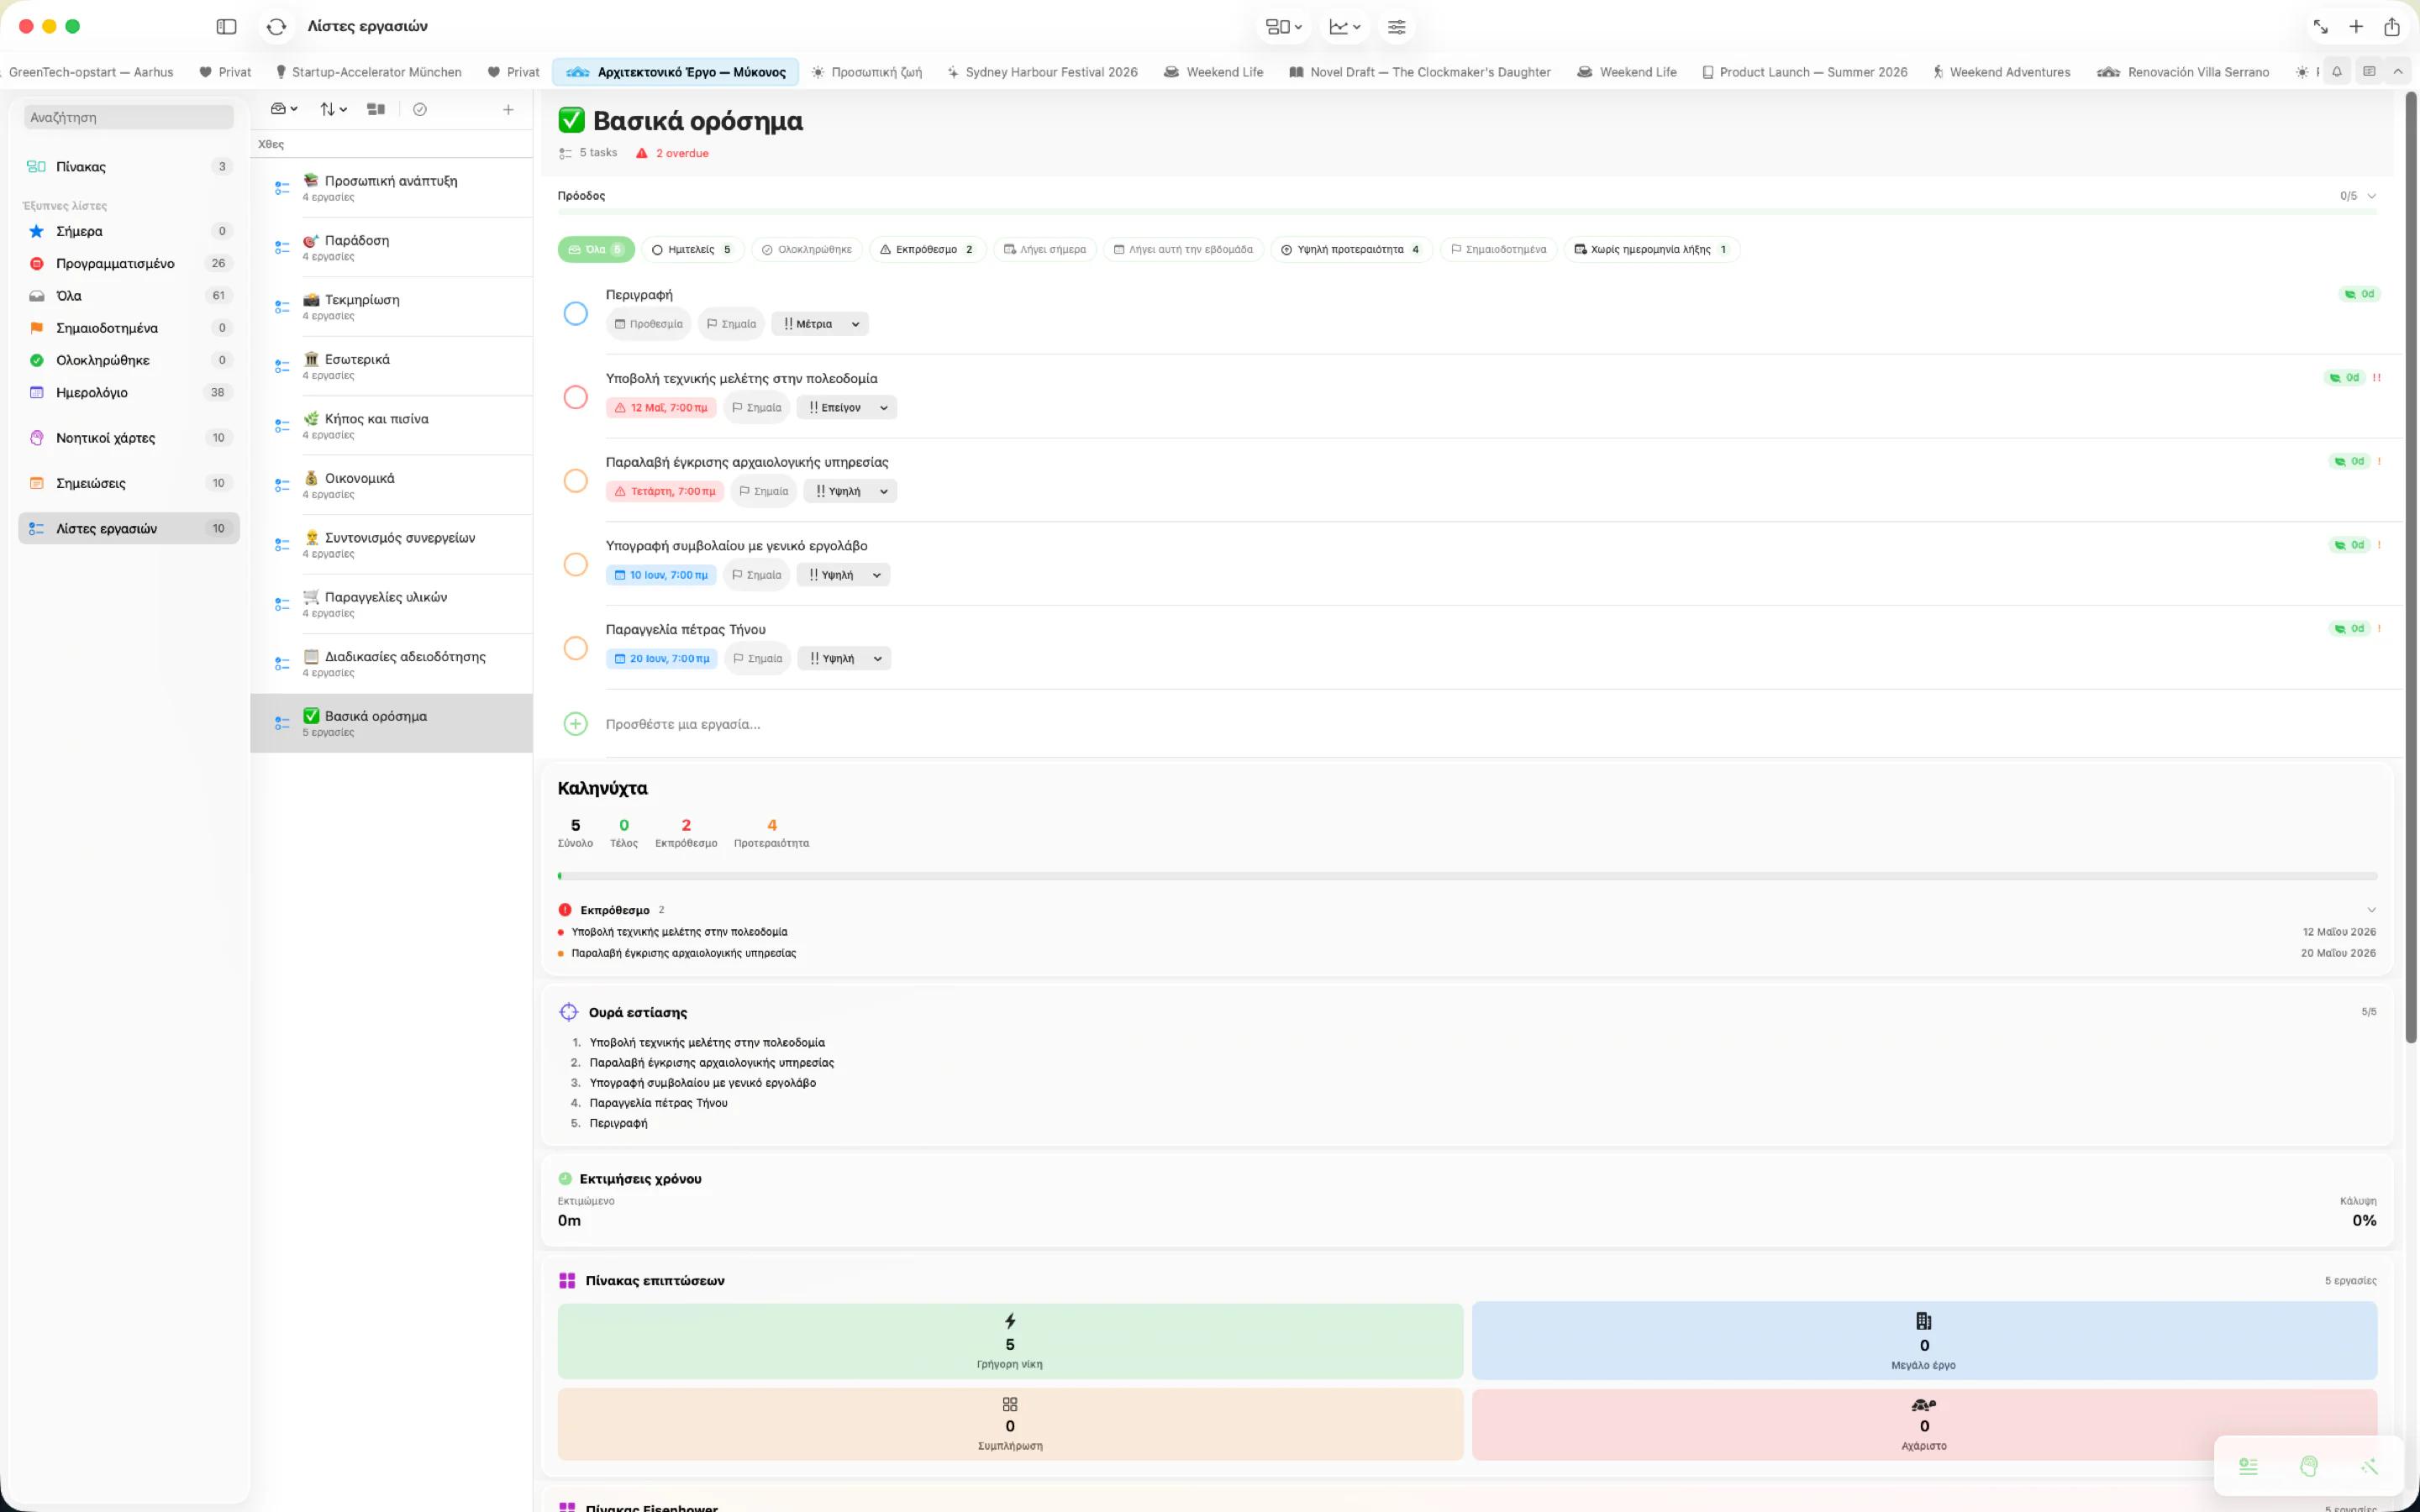The width and height of the screenshot is (2420, 1512).
Task: Open the sort order dropdown in list toolbar
Action: [x=333, y=109]
